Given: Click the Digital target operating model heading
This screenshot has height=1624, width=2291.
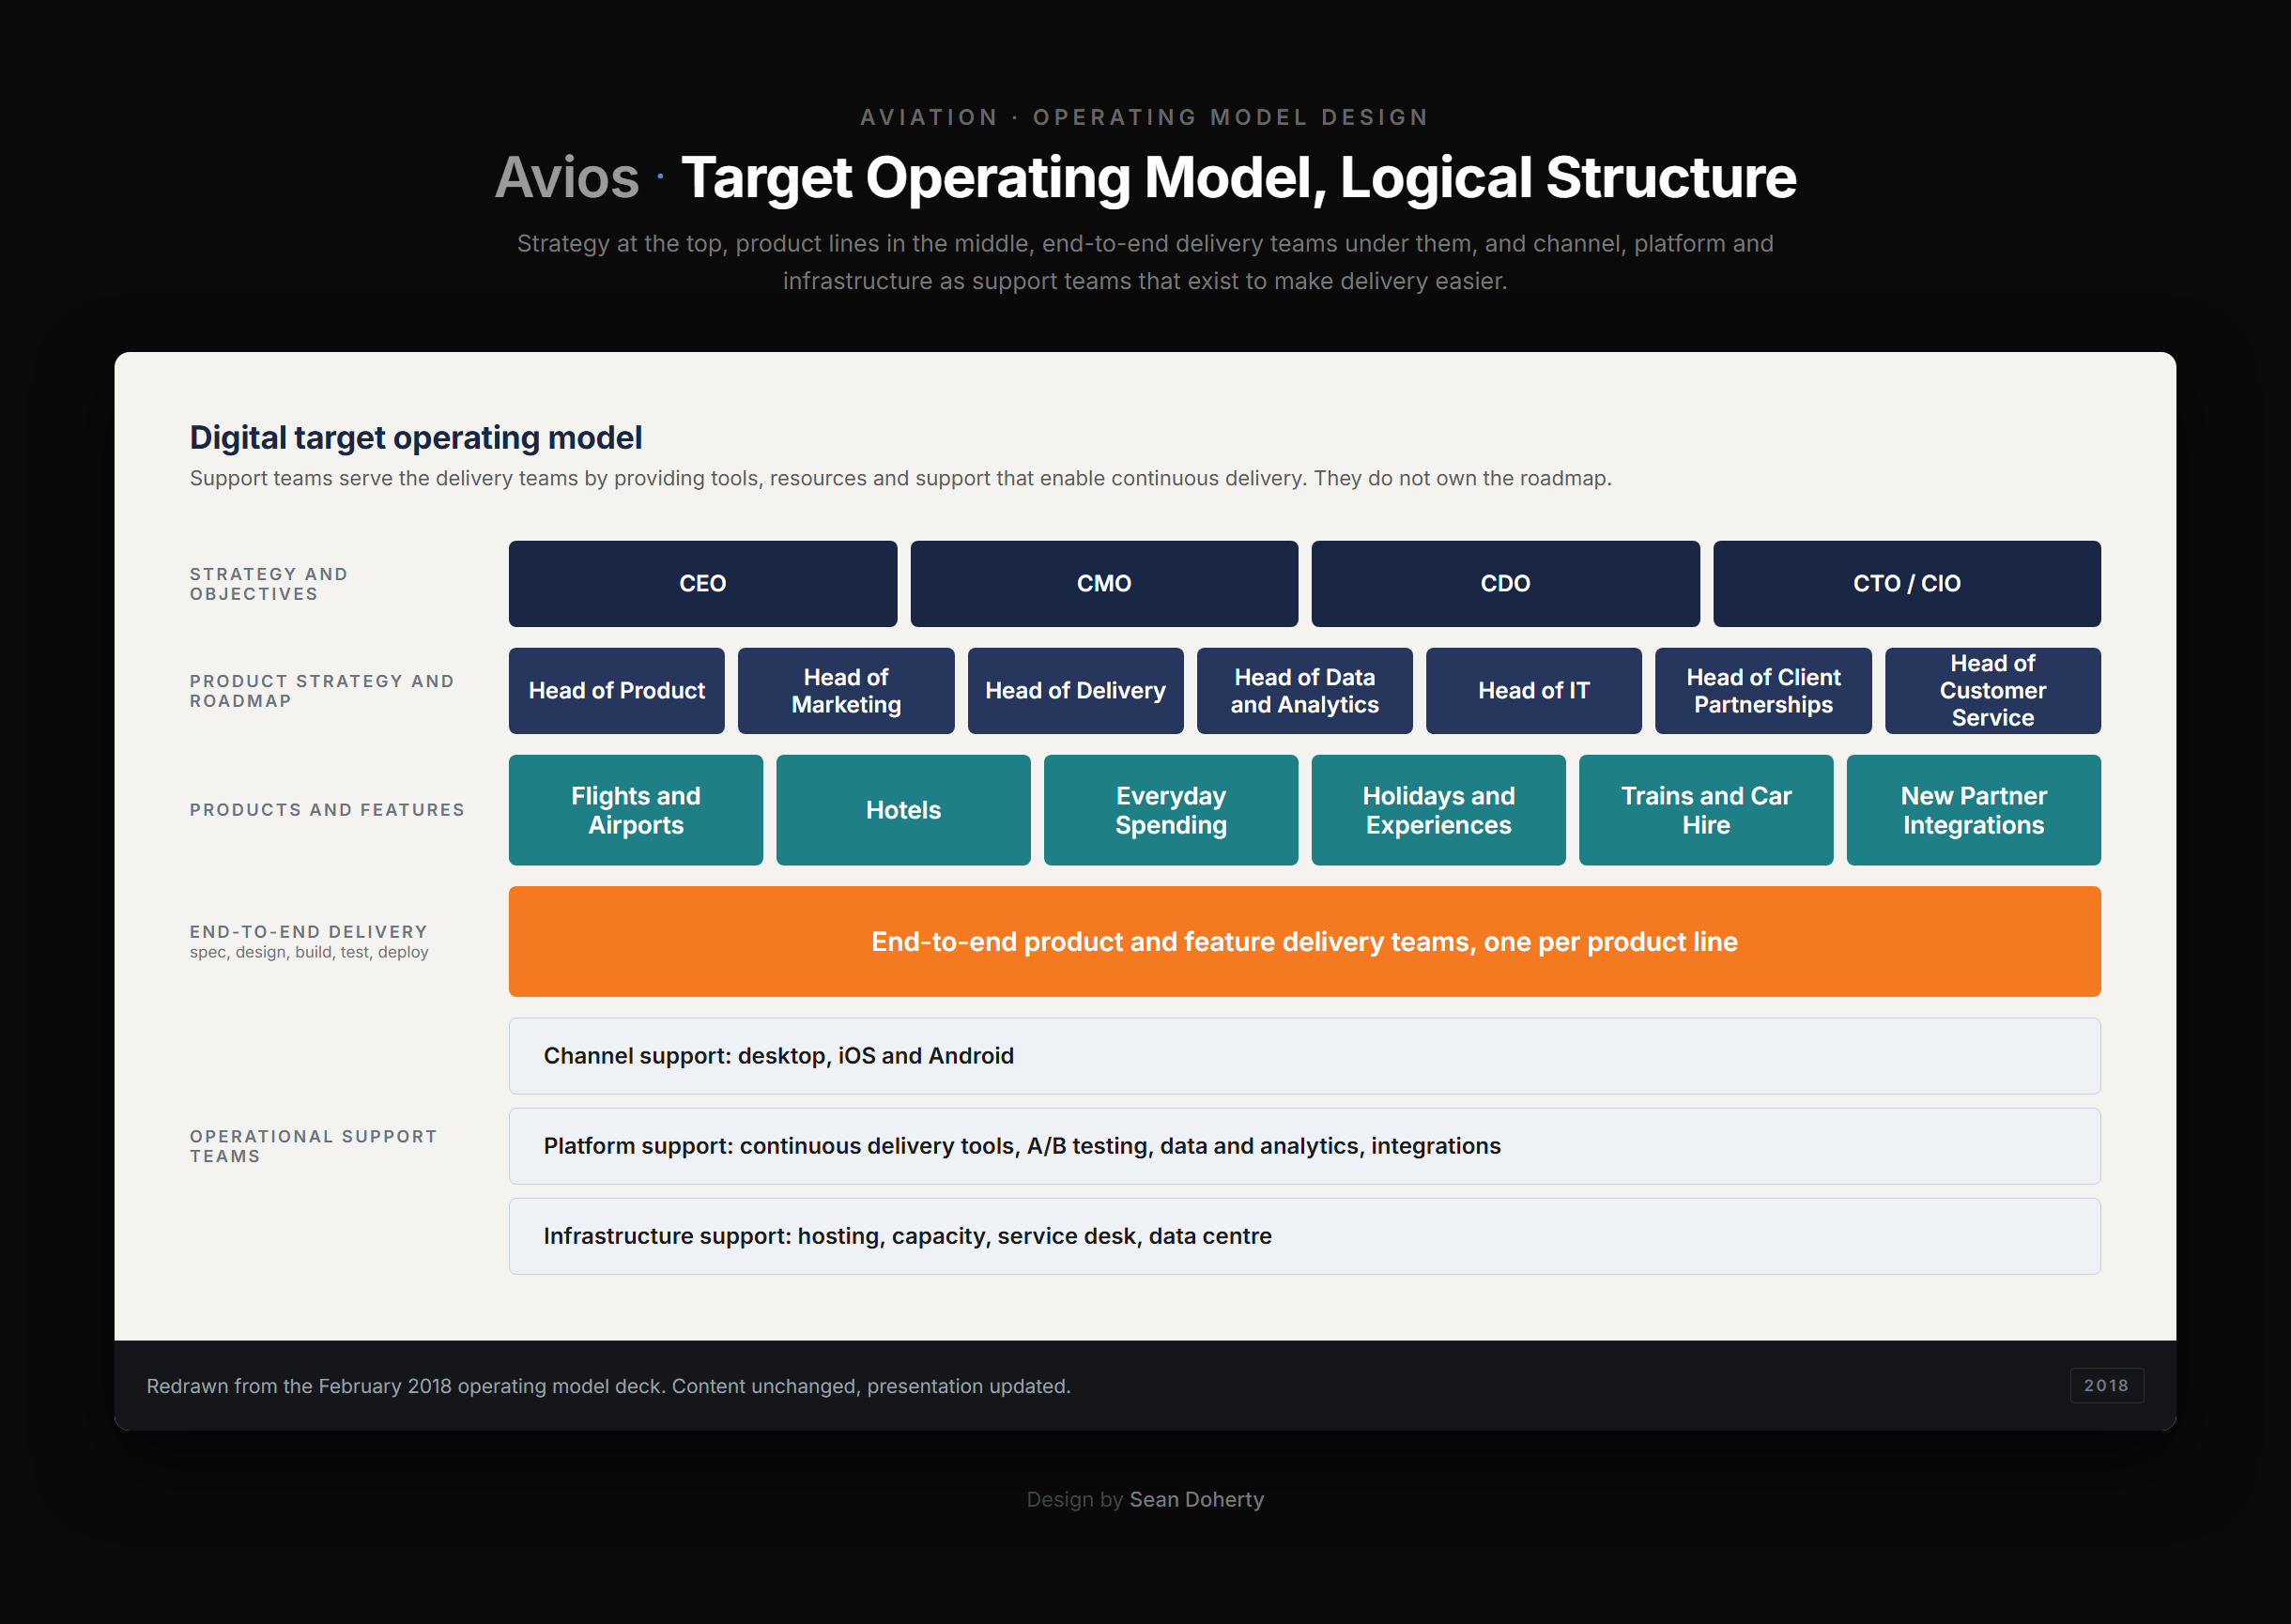Looking at the screenshot, I should [x=416, y=438].
